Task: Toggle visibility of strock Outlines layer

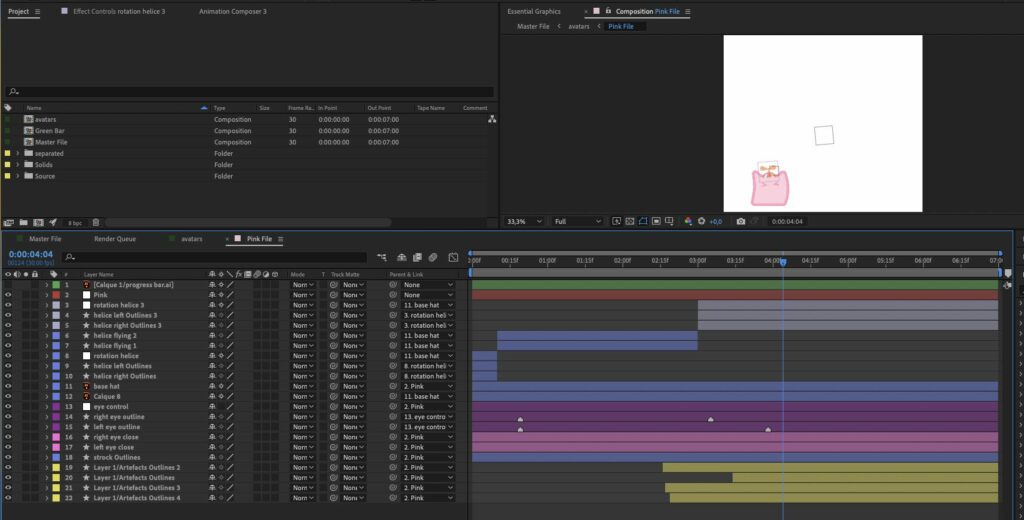Action: pyautogui.click(x=8, y=457)
